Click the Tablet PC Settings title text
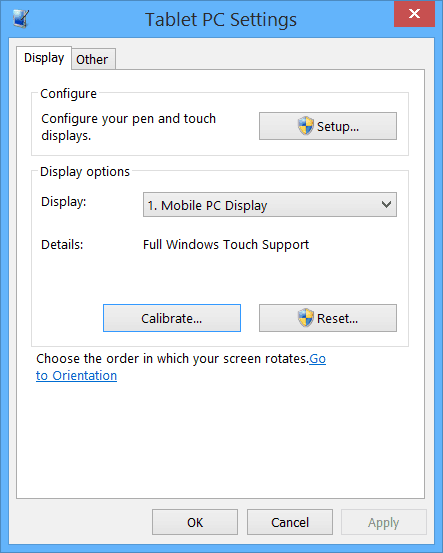443x553 pixels. (221, 19)
